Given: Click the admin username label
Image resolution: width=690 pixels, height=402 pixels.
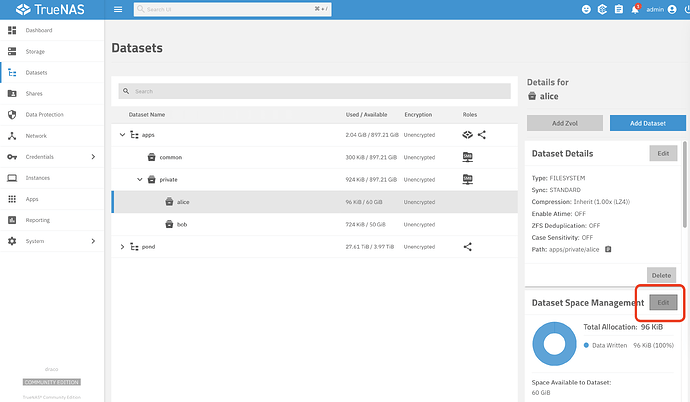Looking at the screenshot, I should coord(655,9).
